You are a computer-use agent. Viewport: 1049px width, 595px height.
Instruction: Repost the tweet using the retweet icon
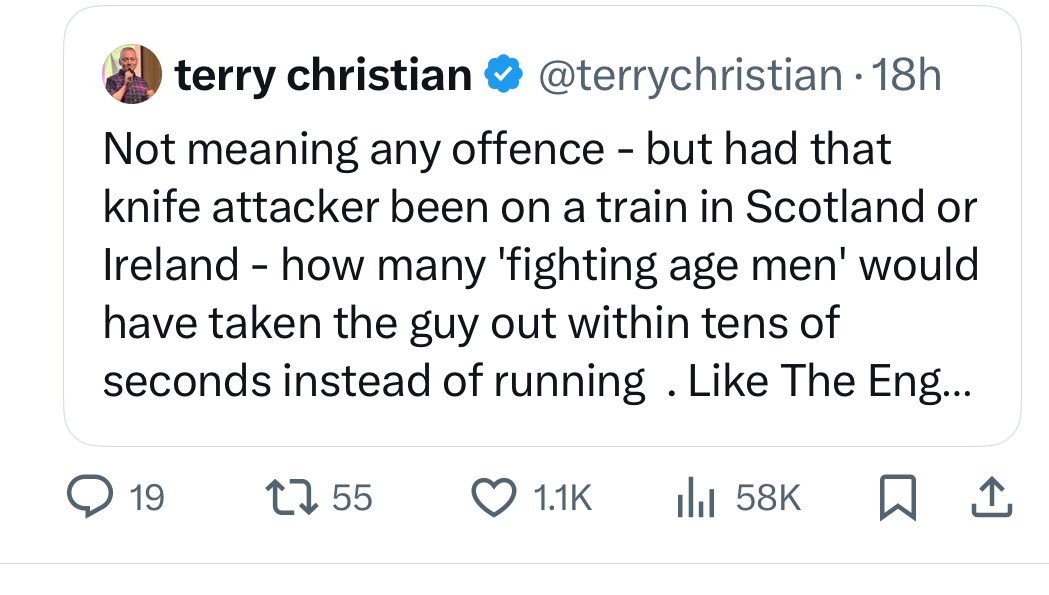click(290, 498)
